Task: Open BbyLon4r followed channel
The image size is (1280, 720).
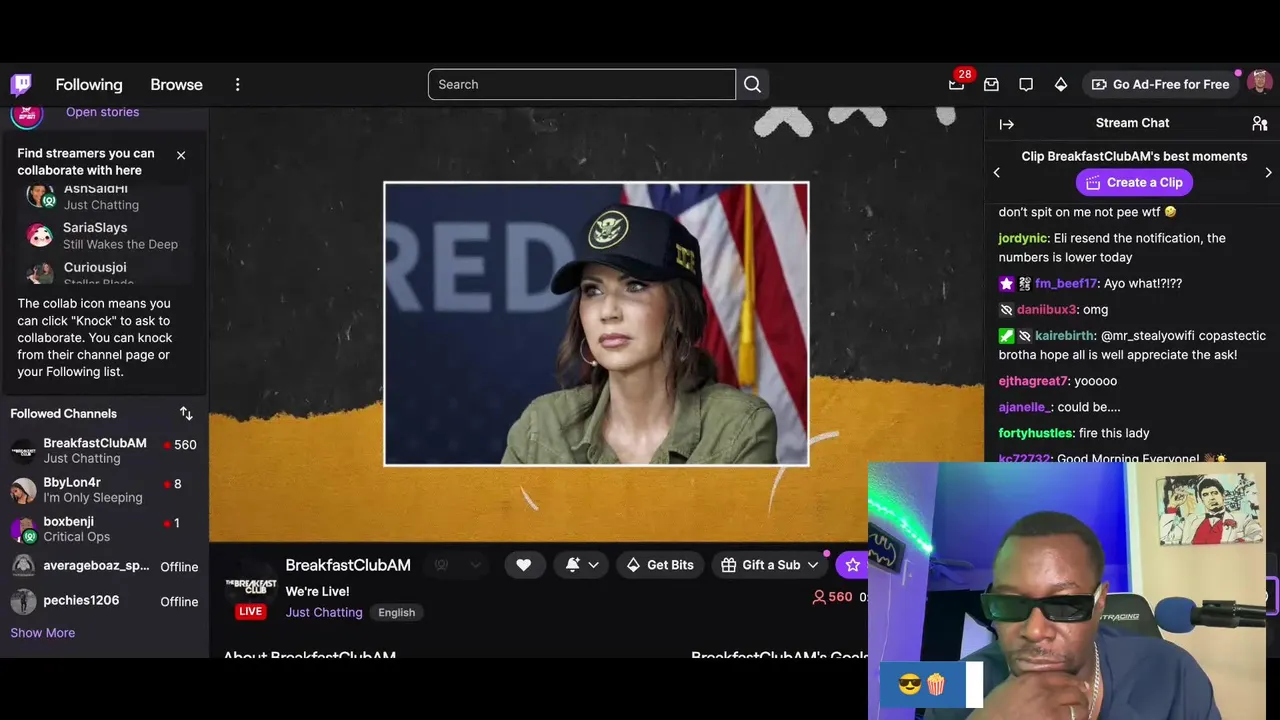Action: click(x=104, y=489)
